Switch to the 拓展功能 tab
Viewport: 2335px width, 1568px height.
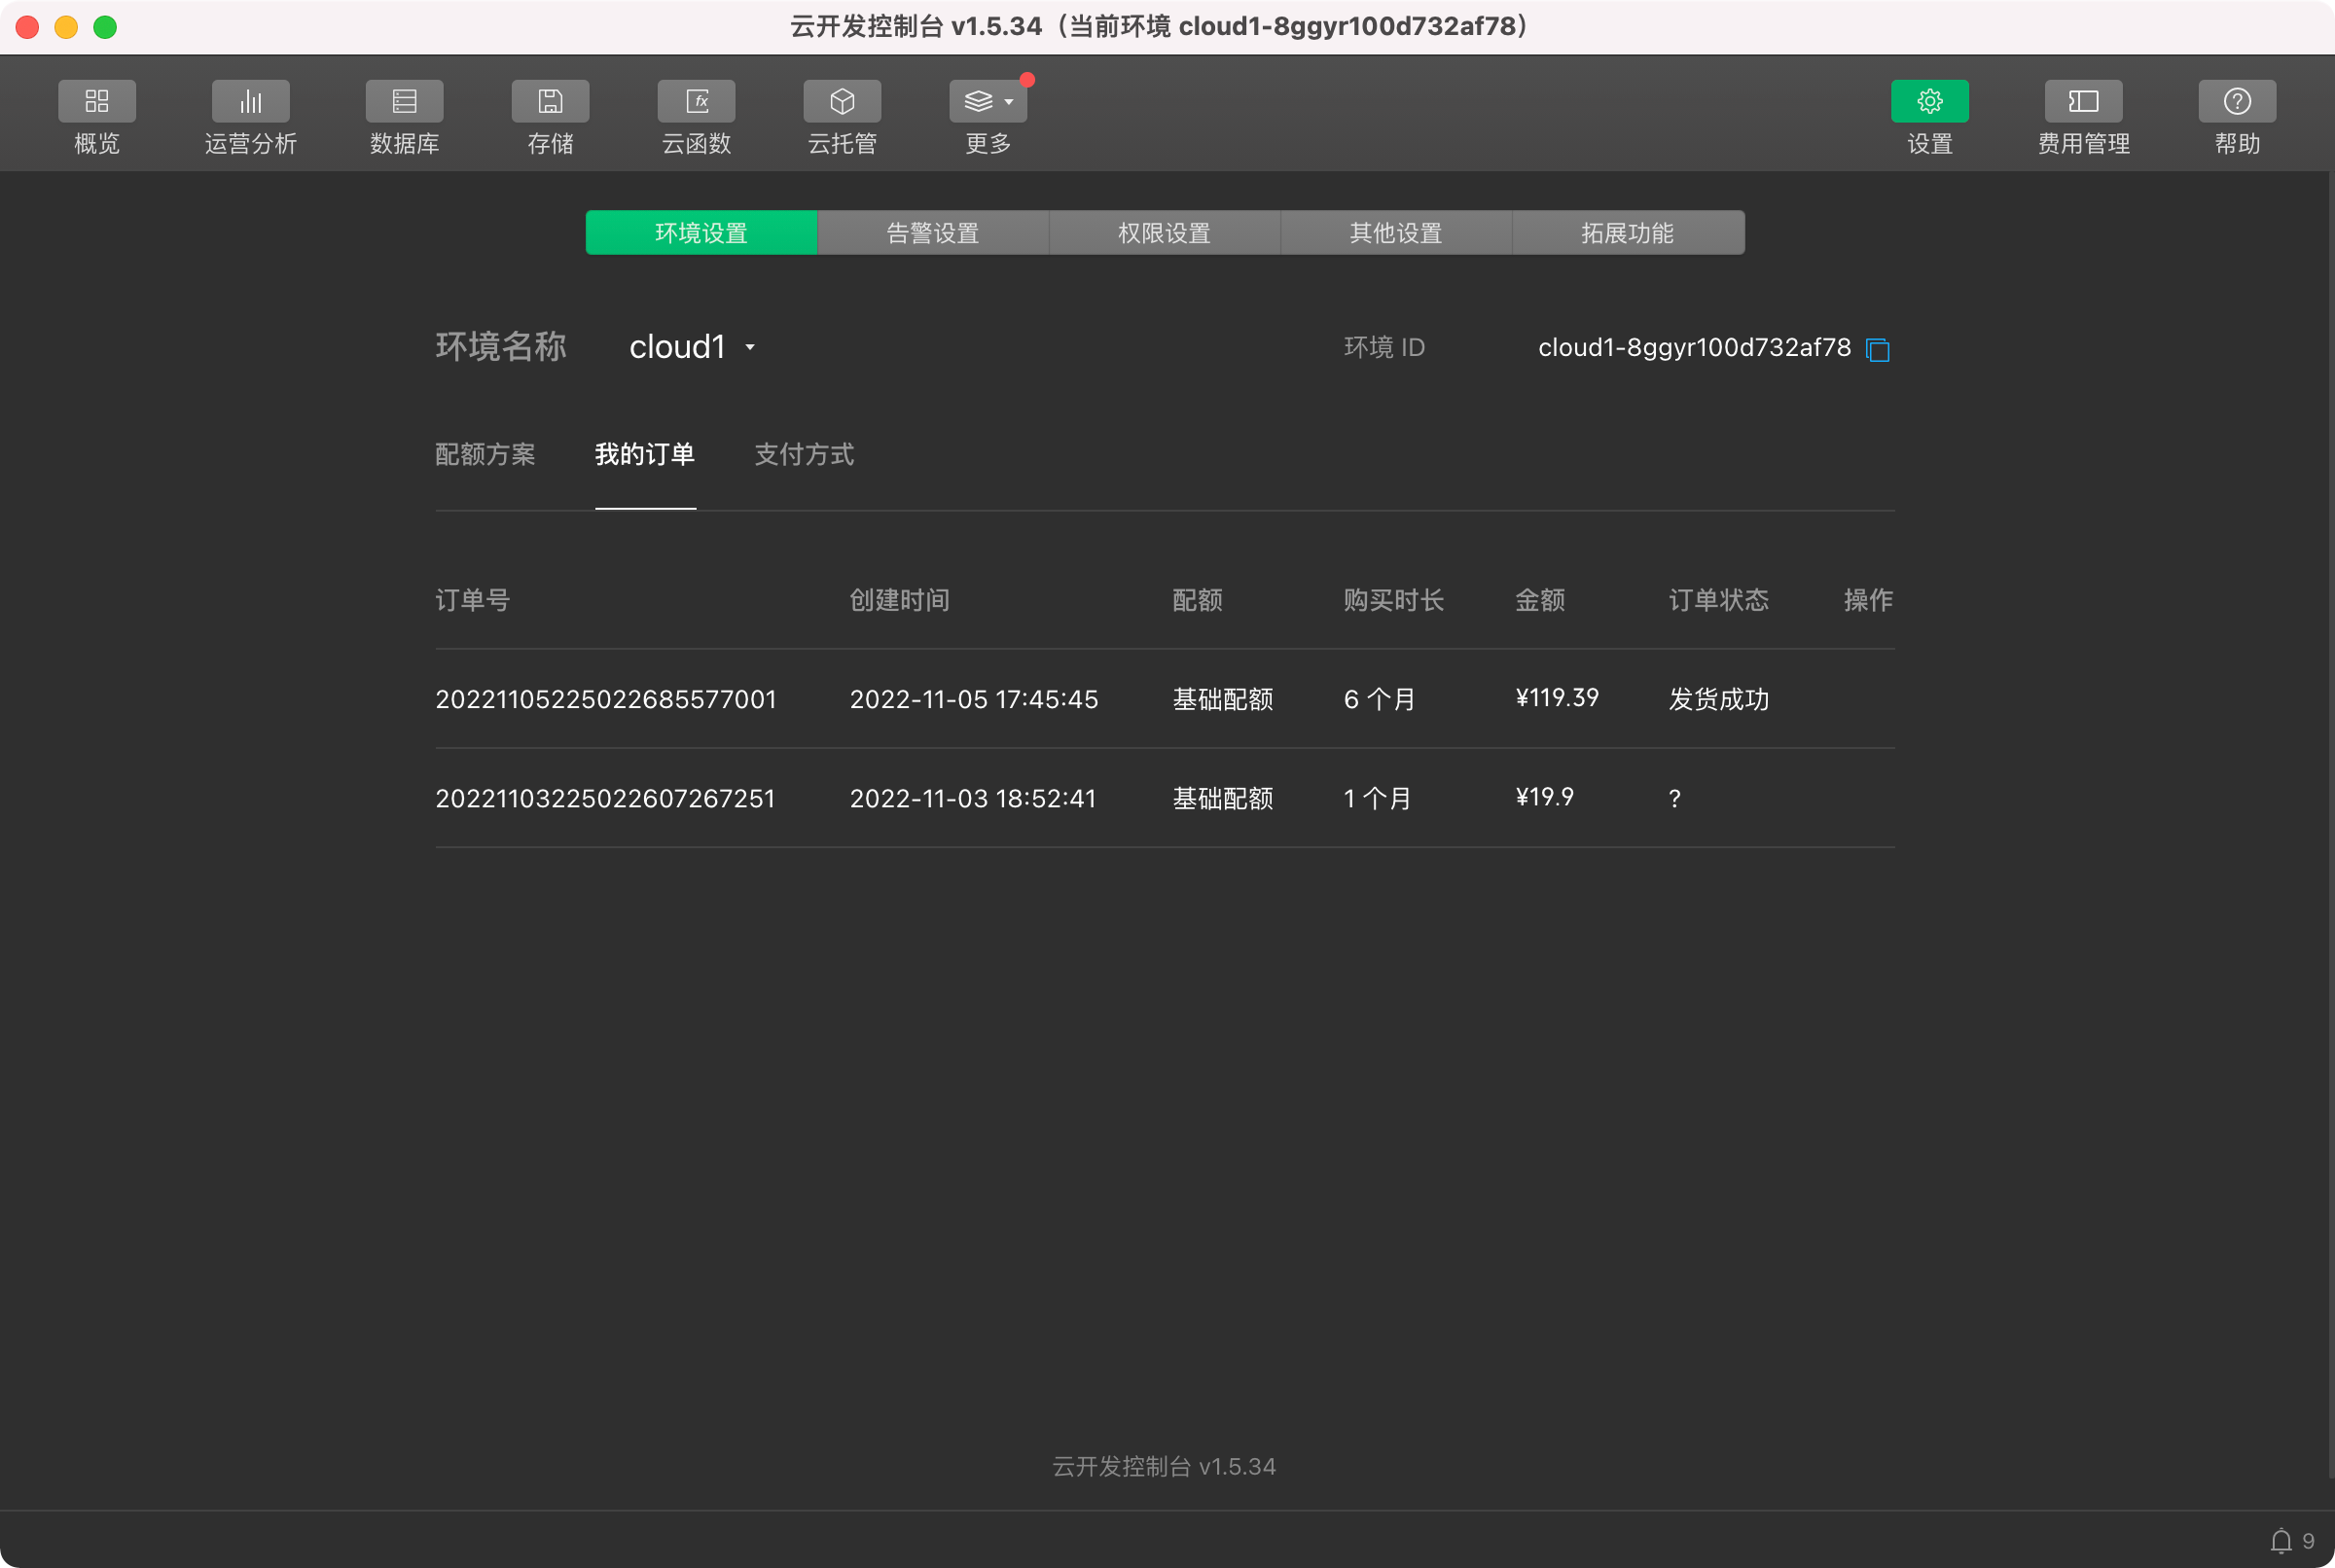(1627, 233)
